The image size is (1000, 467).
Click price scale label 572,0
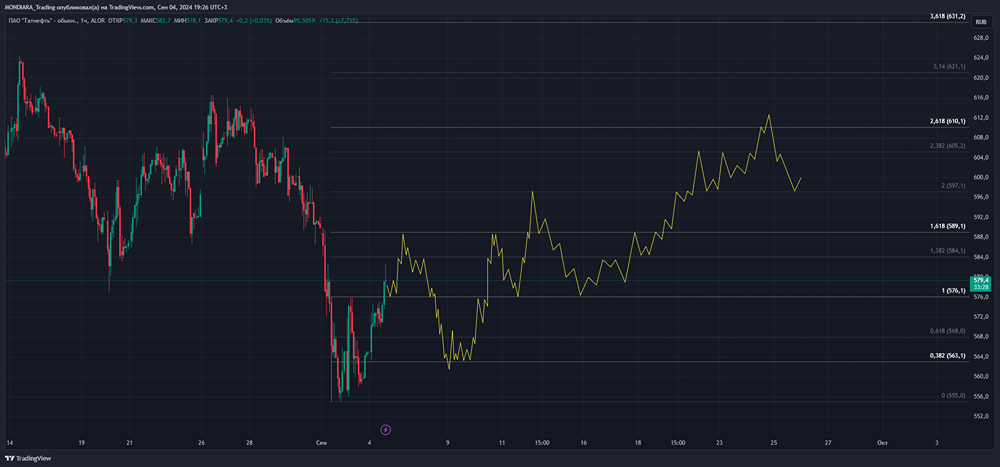pos(979,316)
